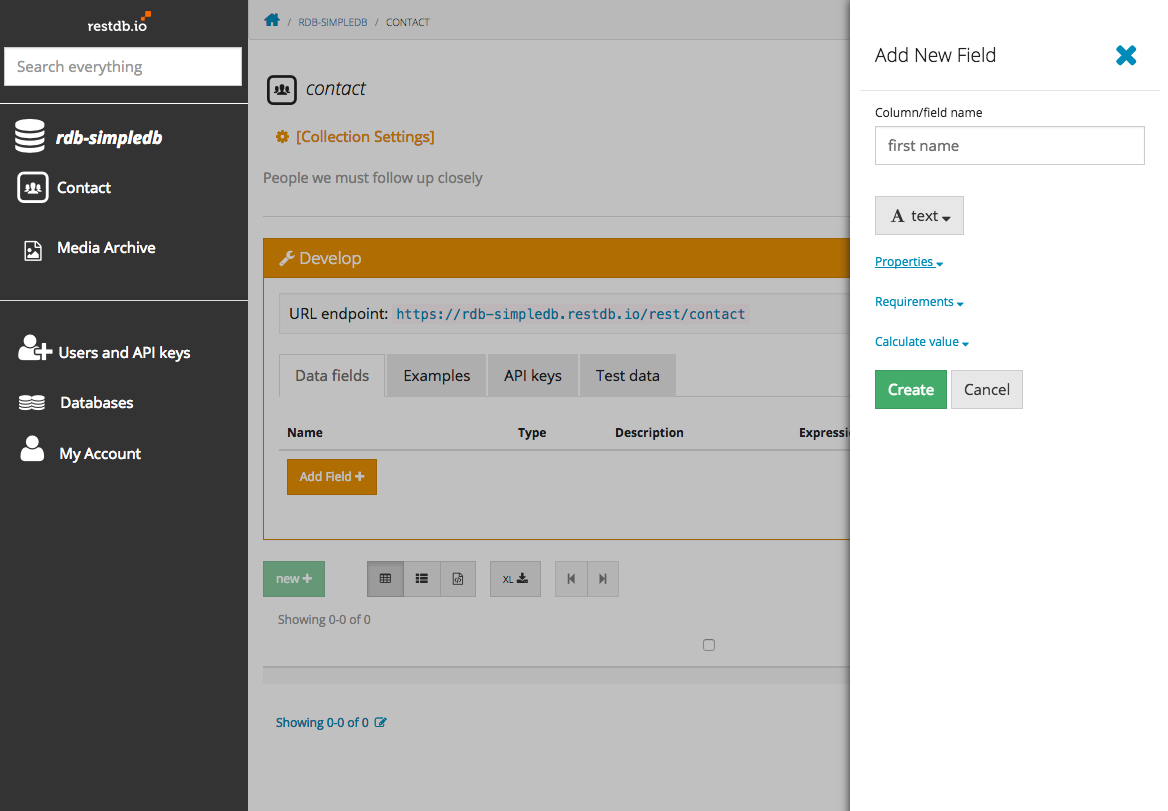Screen dimensions: 1168x811
Task: Click the gray 'Showing 0-0 of 0' status text
Action: click(324, 620)
